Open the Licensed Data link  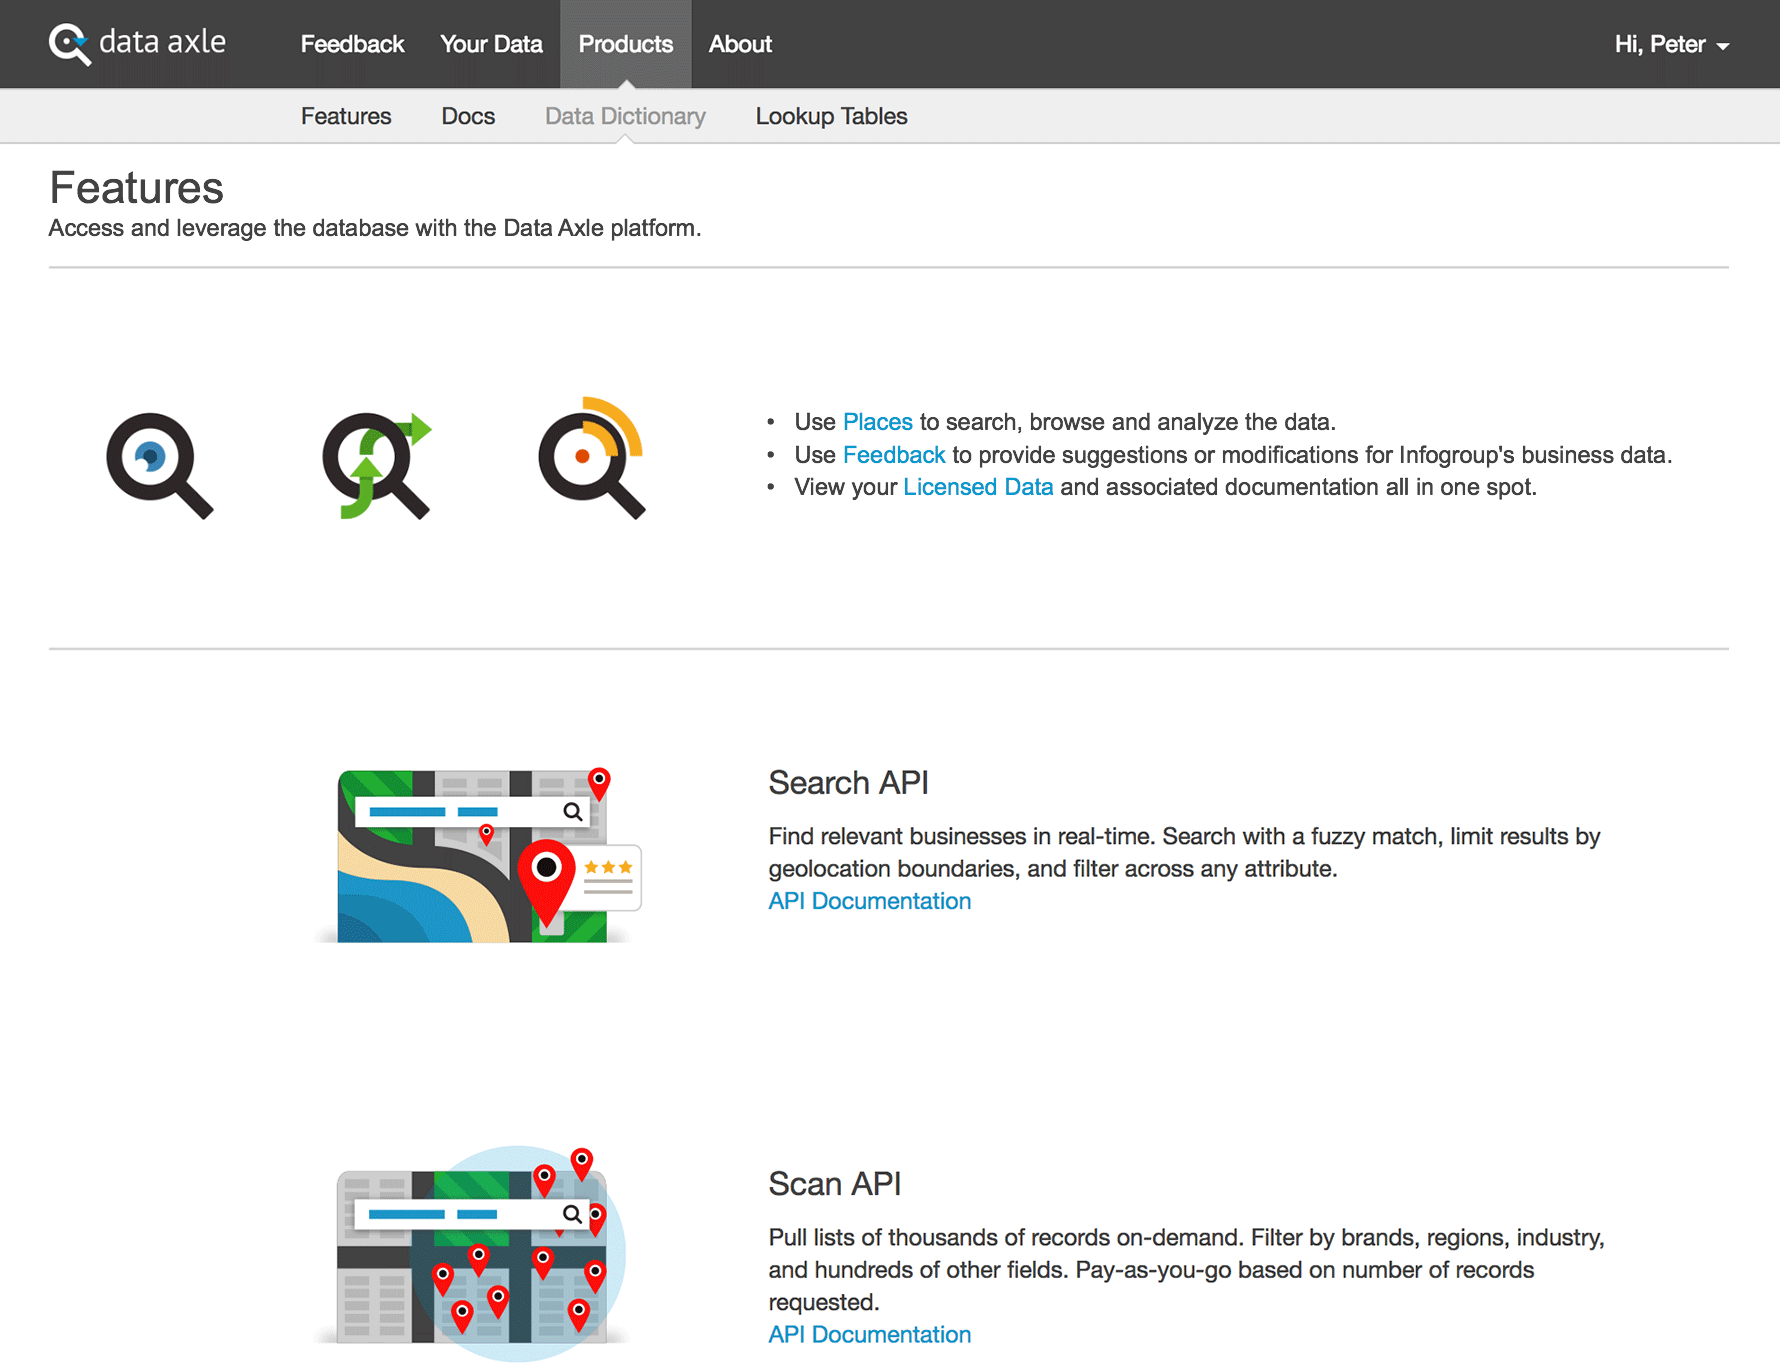(x=977, y=487)
